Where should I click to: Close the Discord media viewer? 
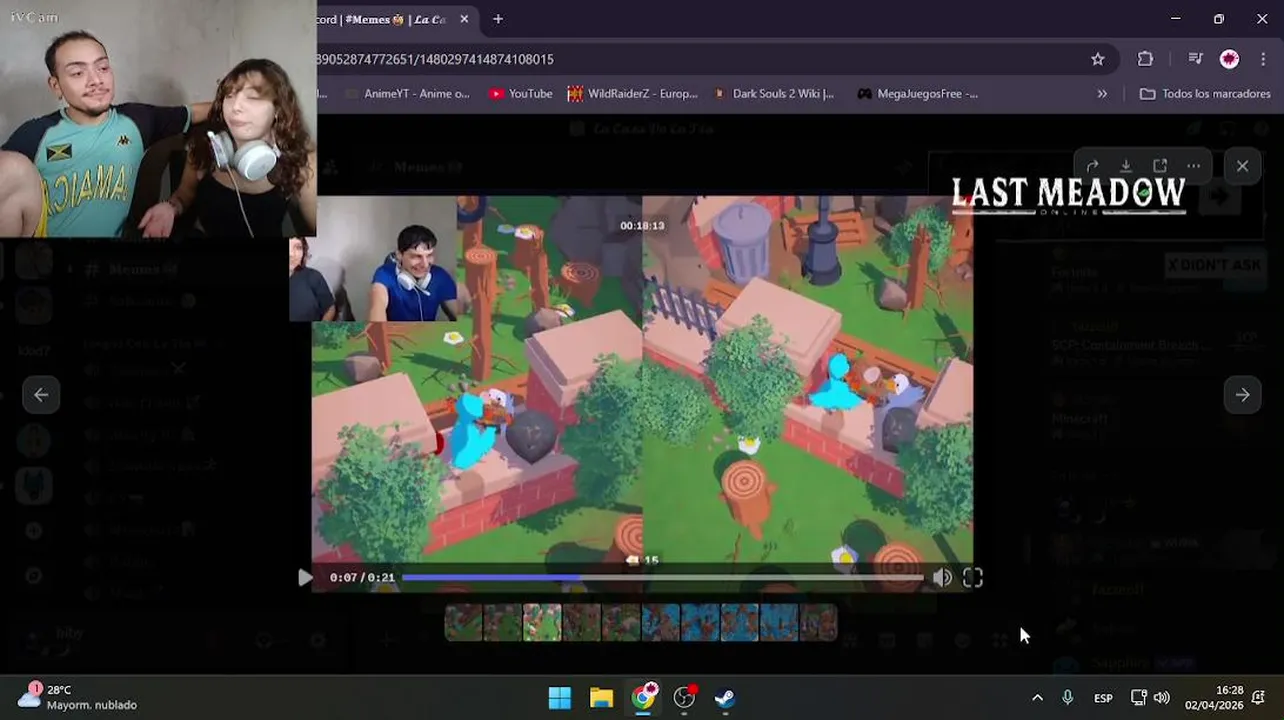[1242, 166]
